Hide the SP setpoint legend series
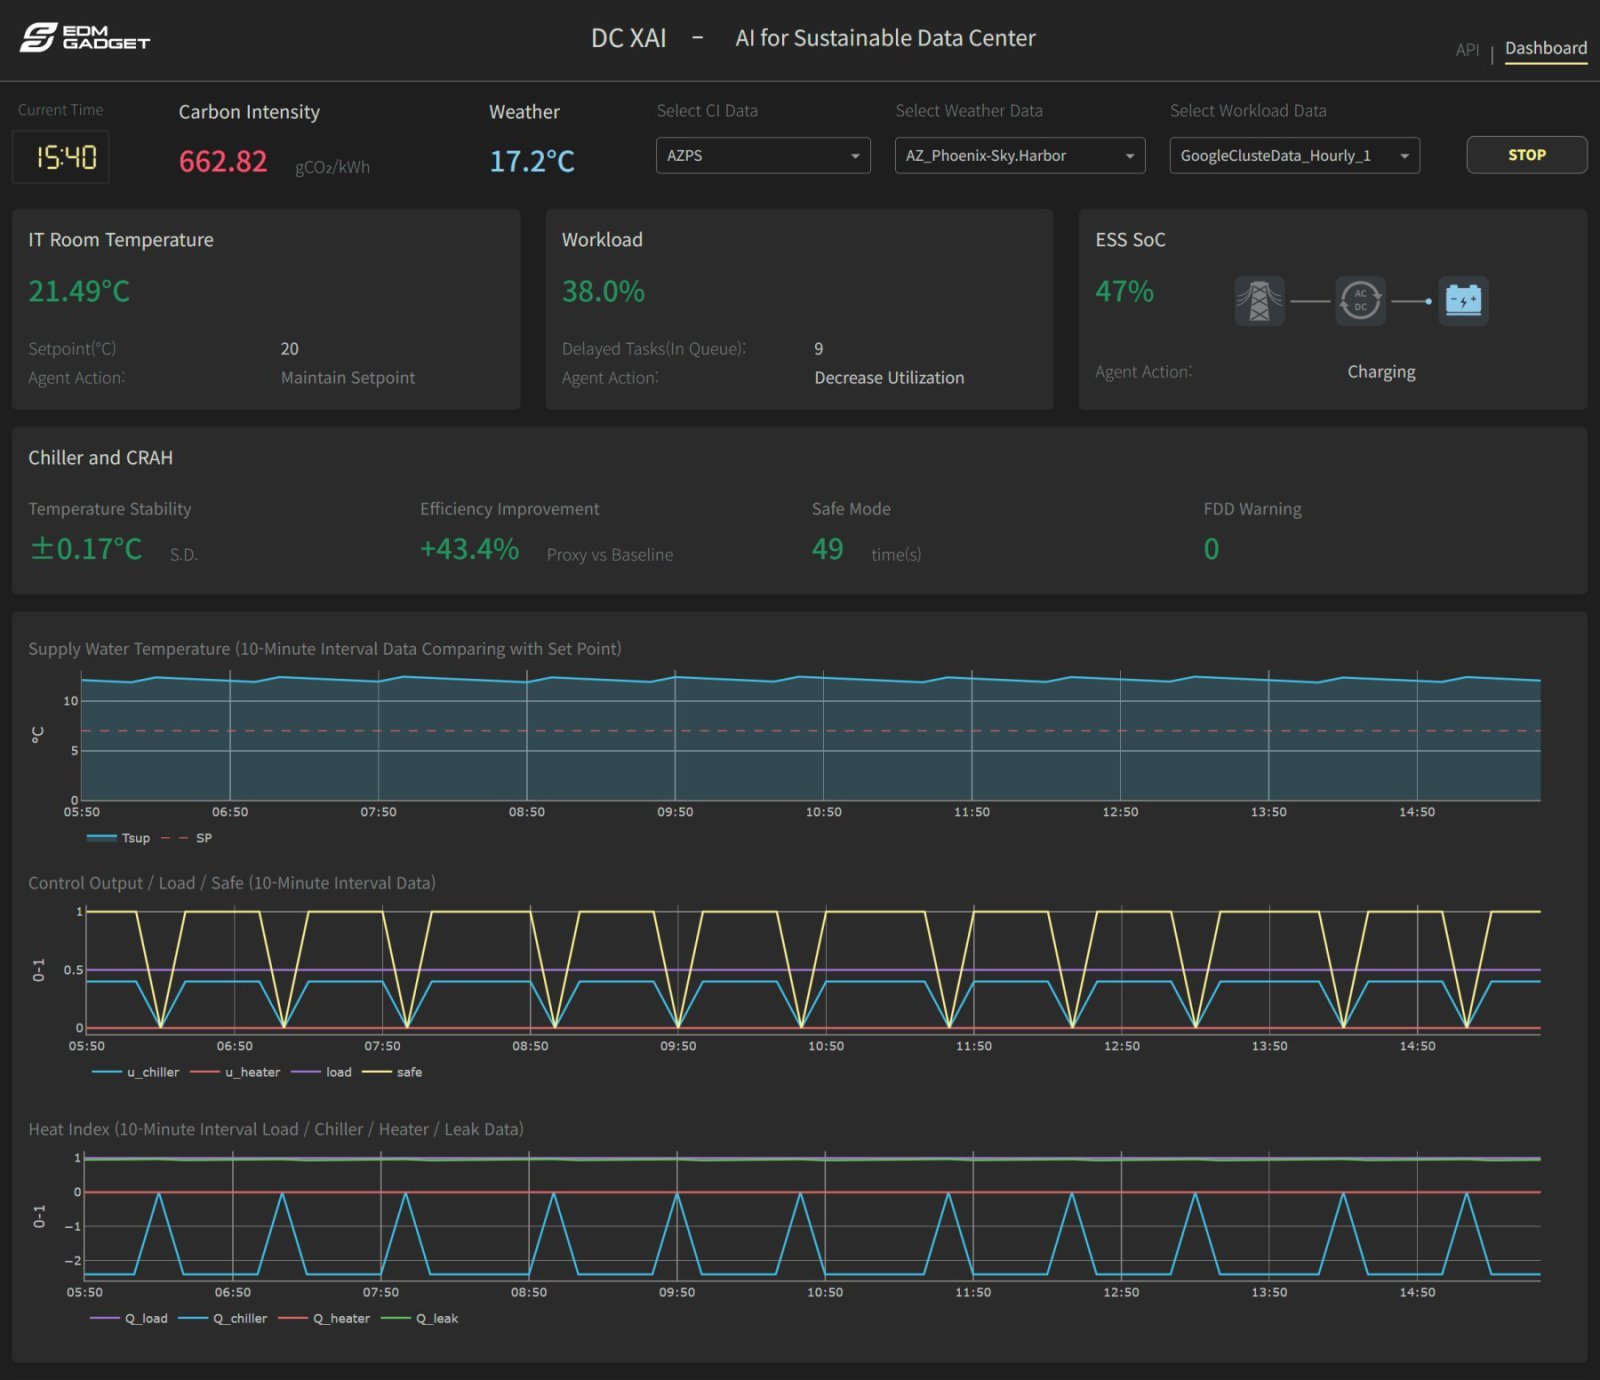This screenshot has width=1600, height=1380. click(190, 838)
